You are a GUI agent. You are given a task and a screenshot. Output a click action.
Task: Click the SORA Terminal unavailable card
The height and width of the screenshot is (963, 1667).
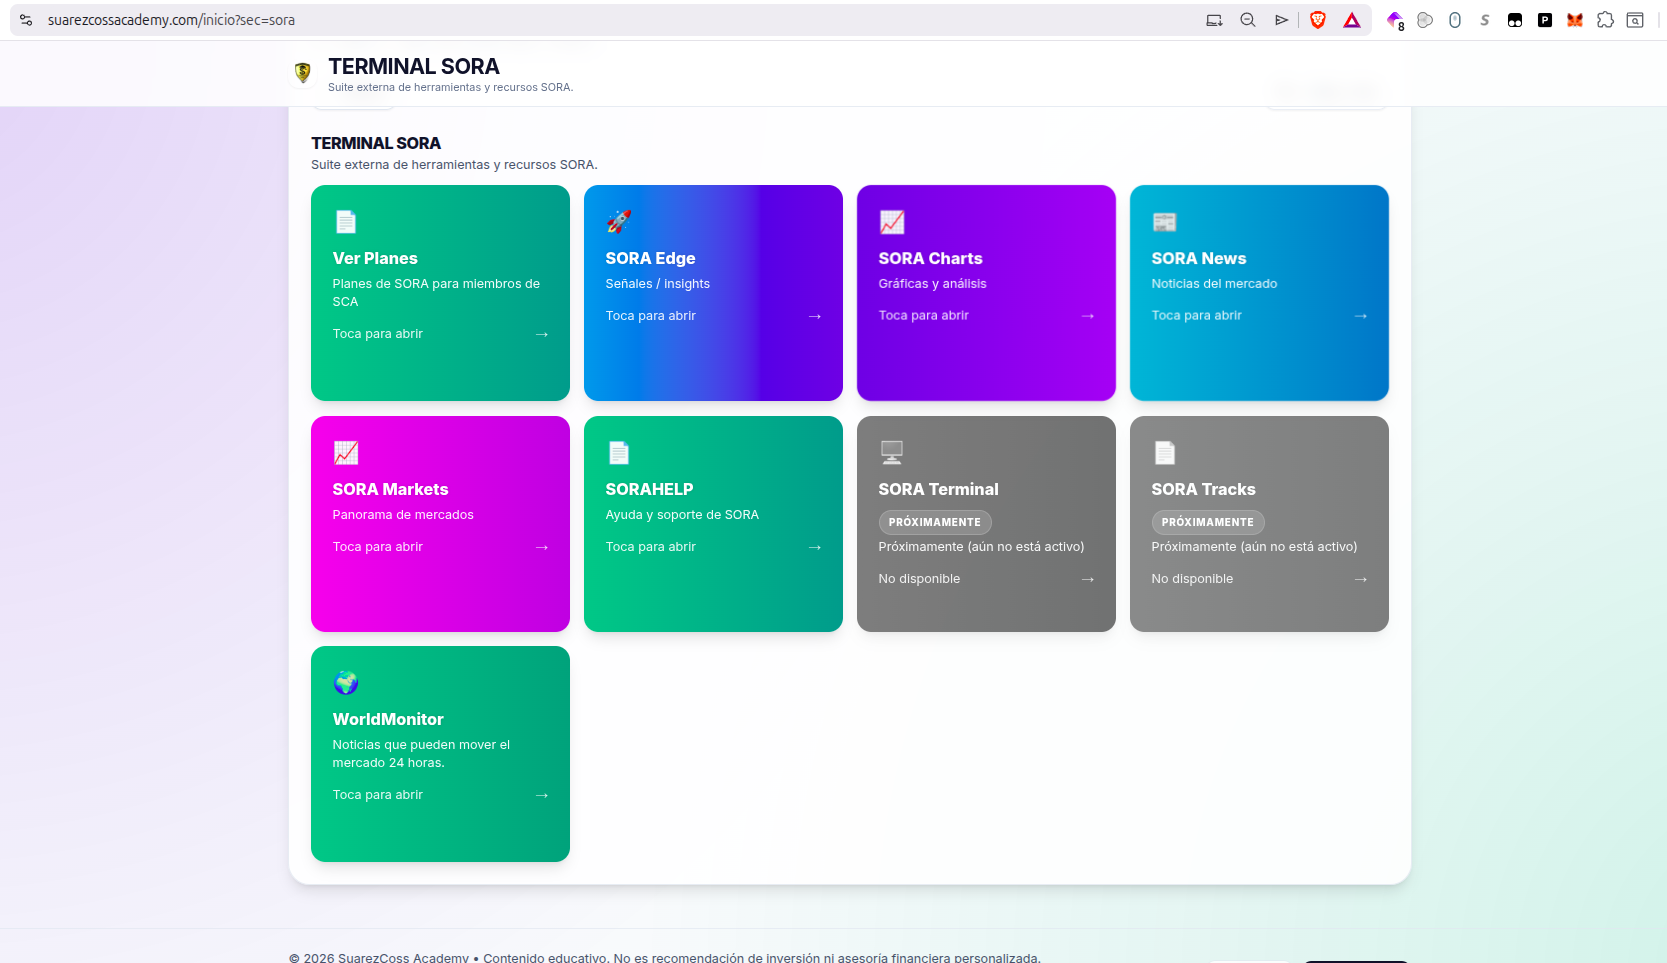coord(985,523)
